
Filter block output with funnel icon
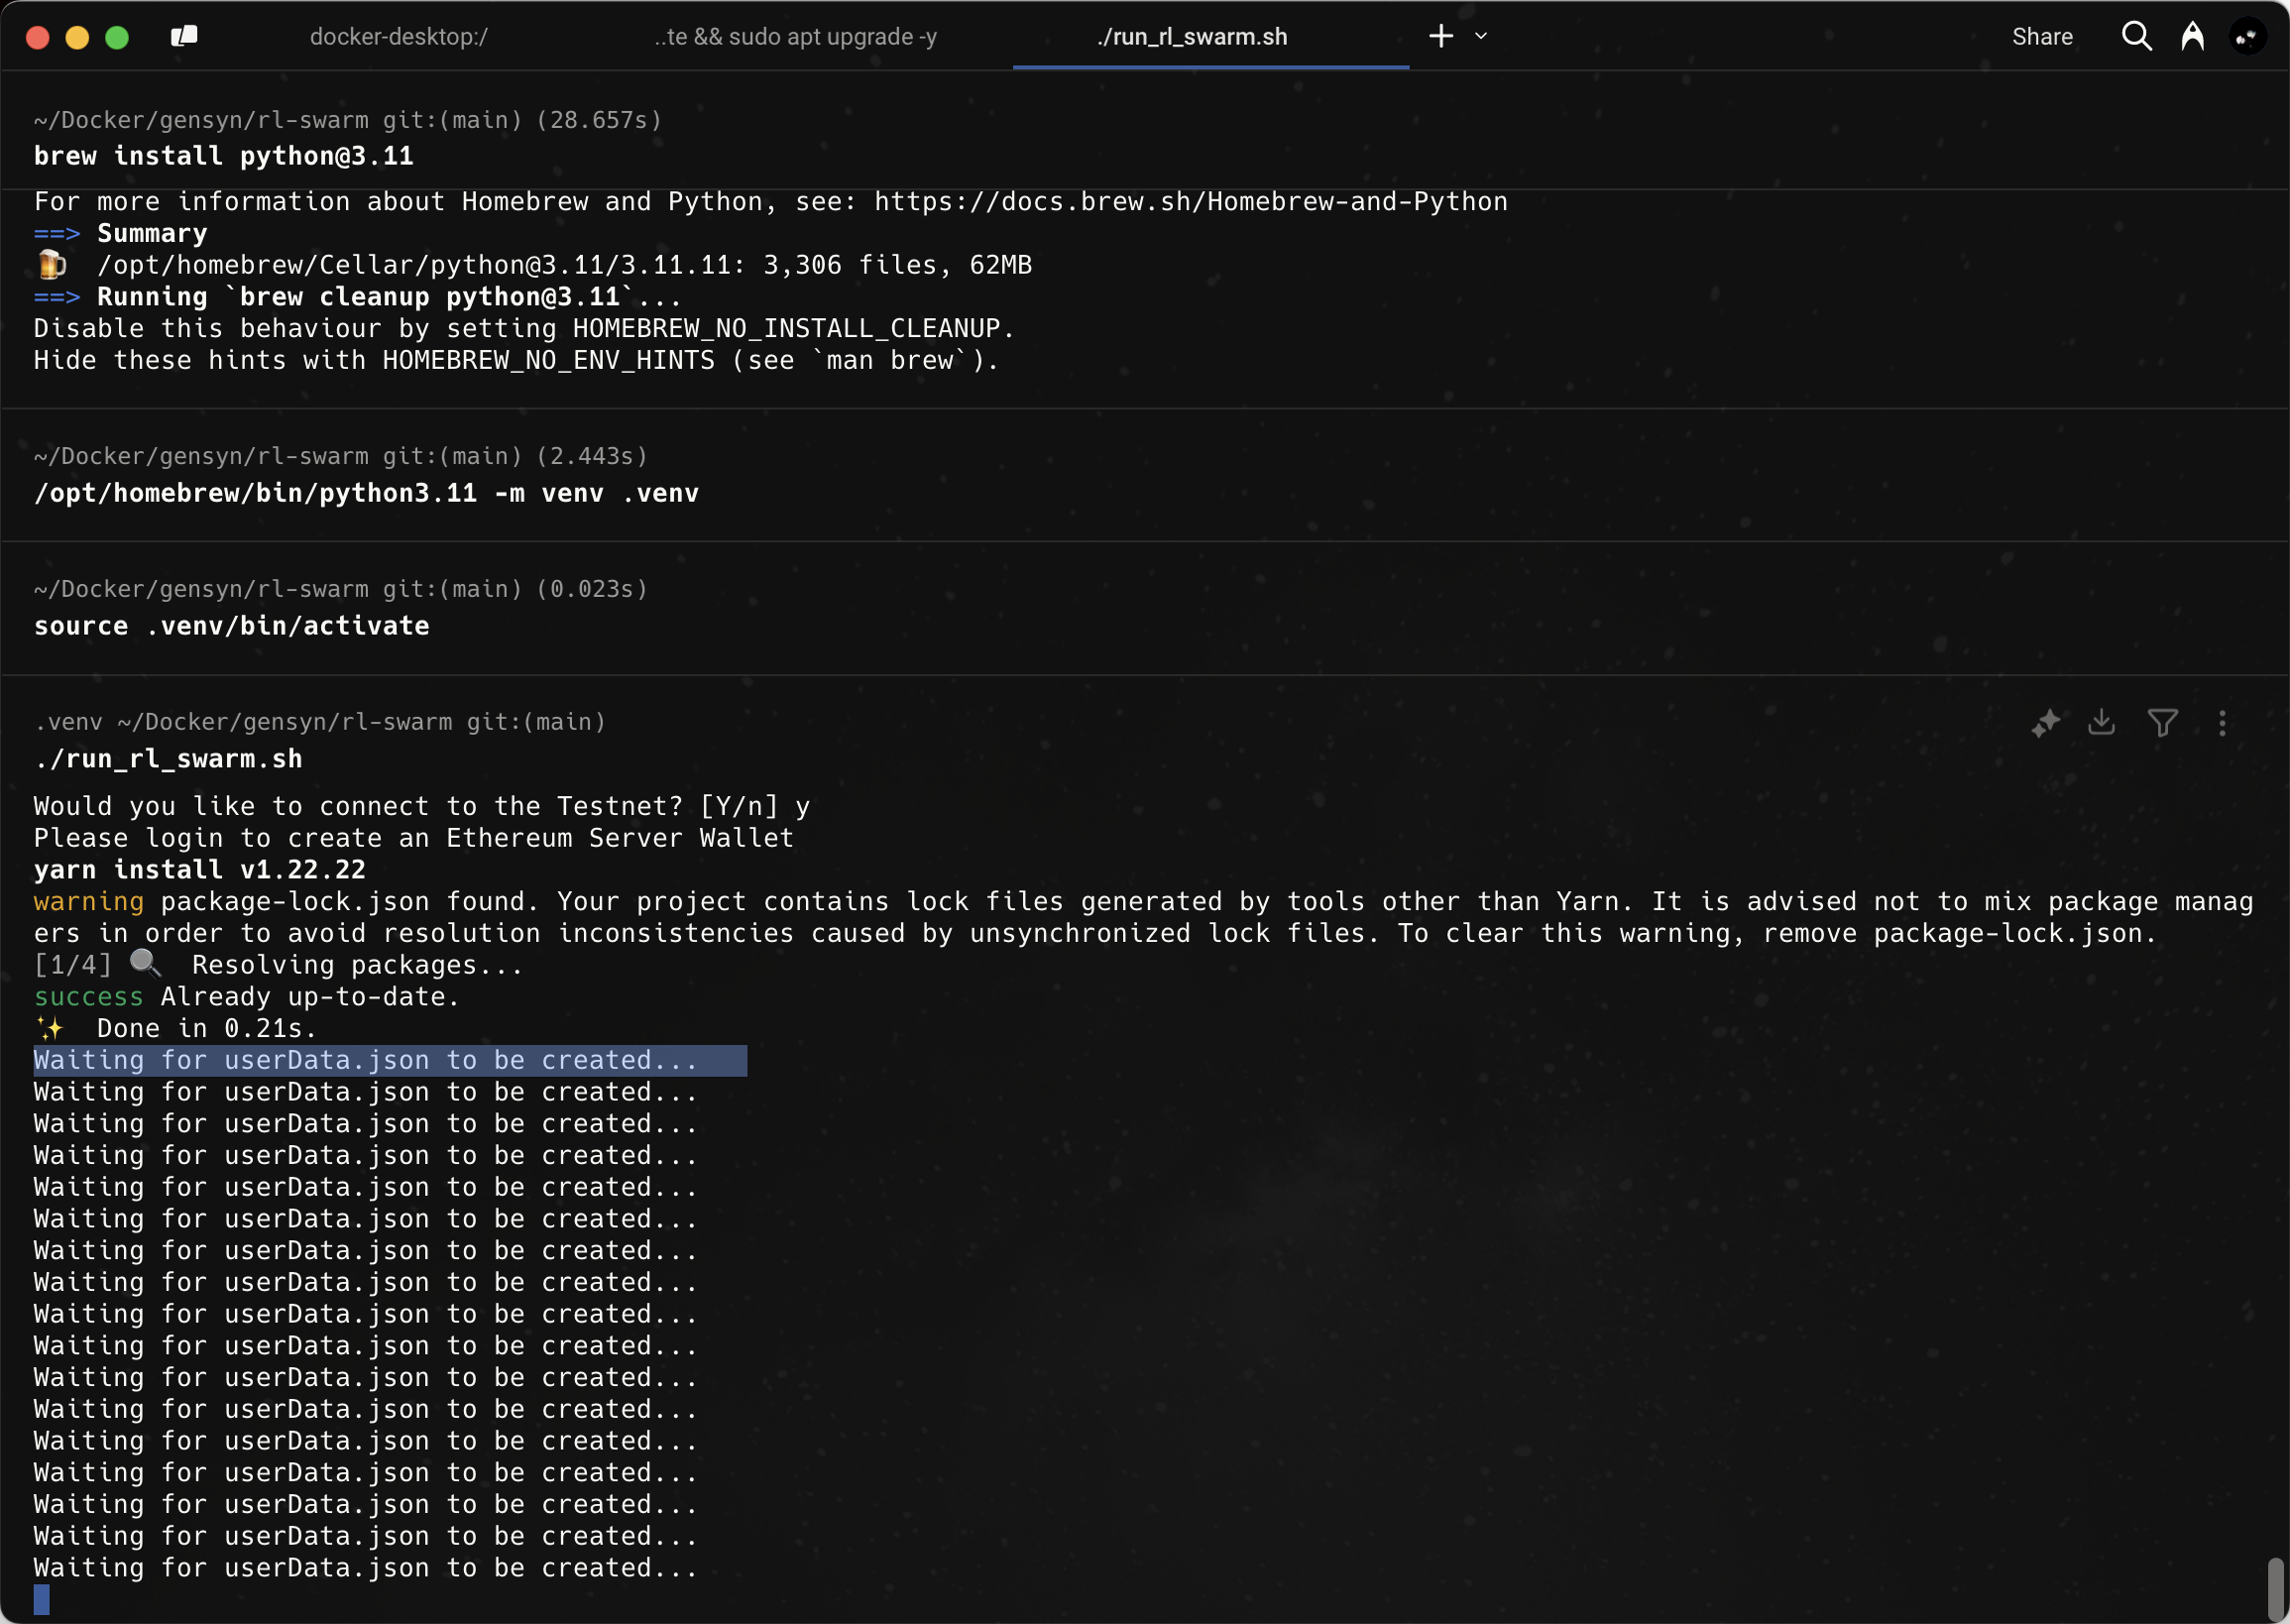click(2162, 723)
